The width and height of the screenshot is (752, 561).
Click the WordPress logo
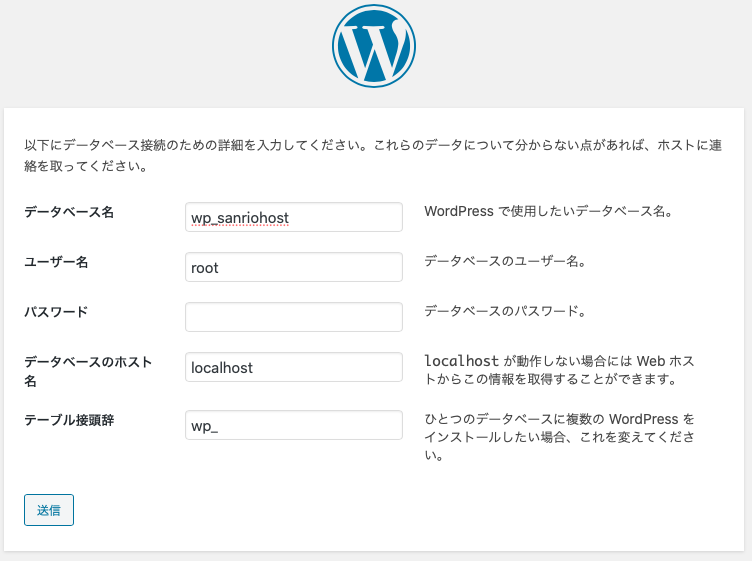pyautogui.click(x=374, y=46)
